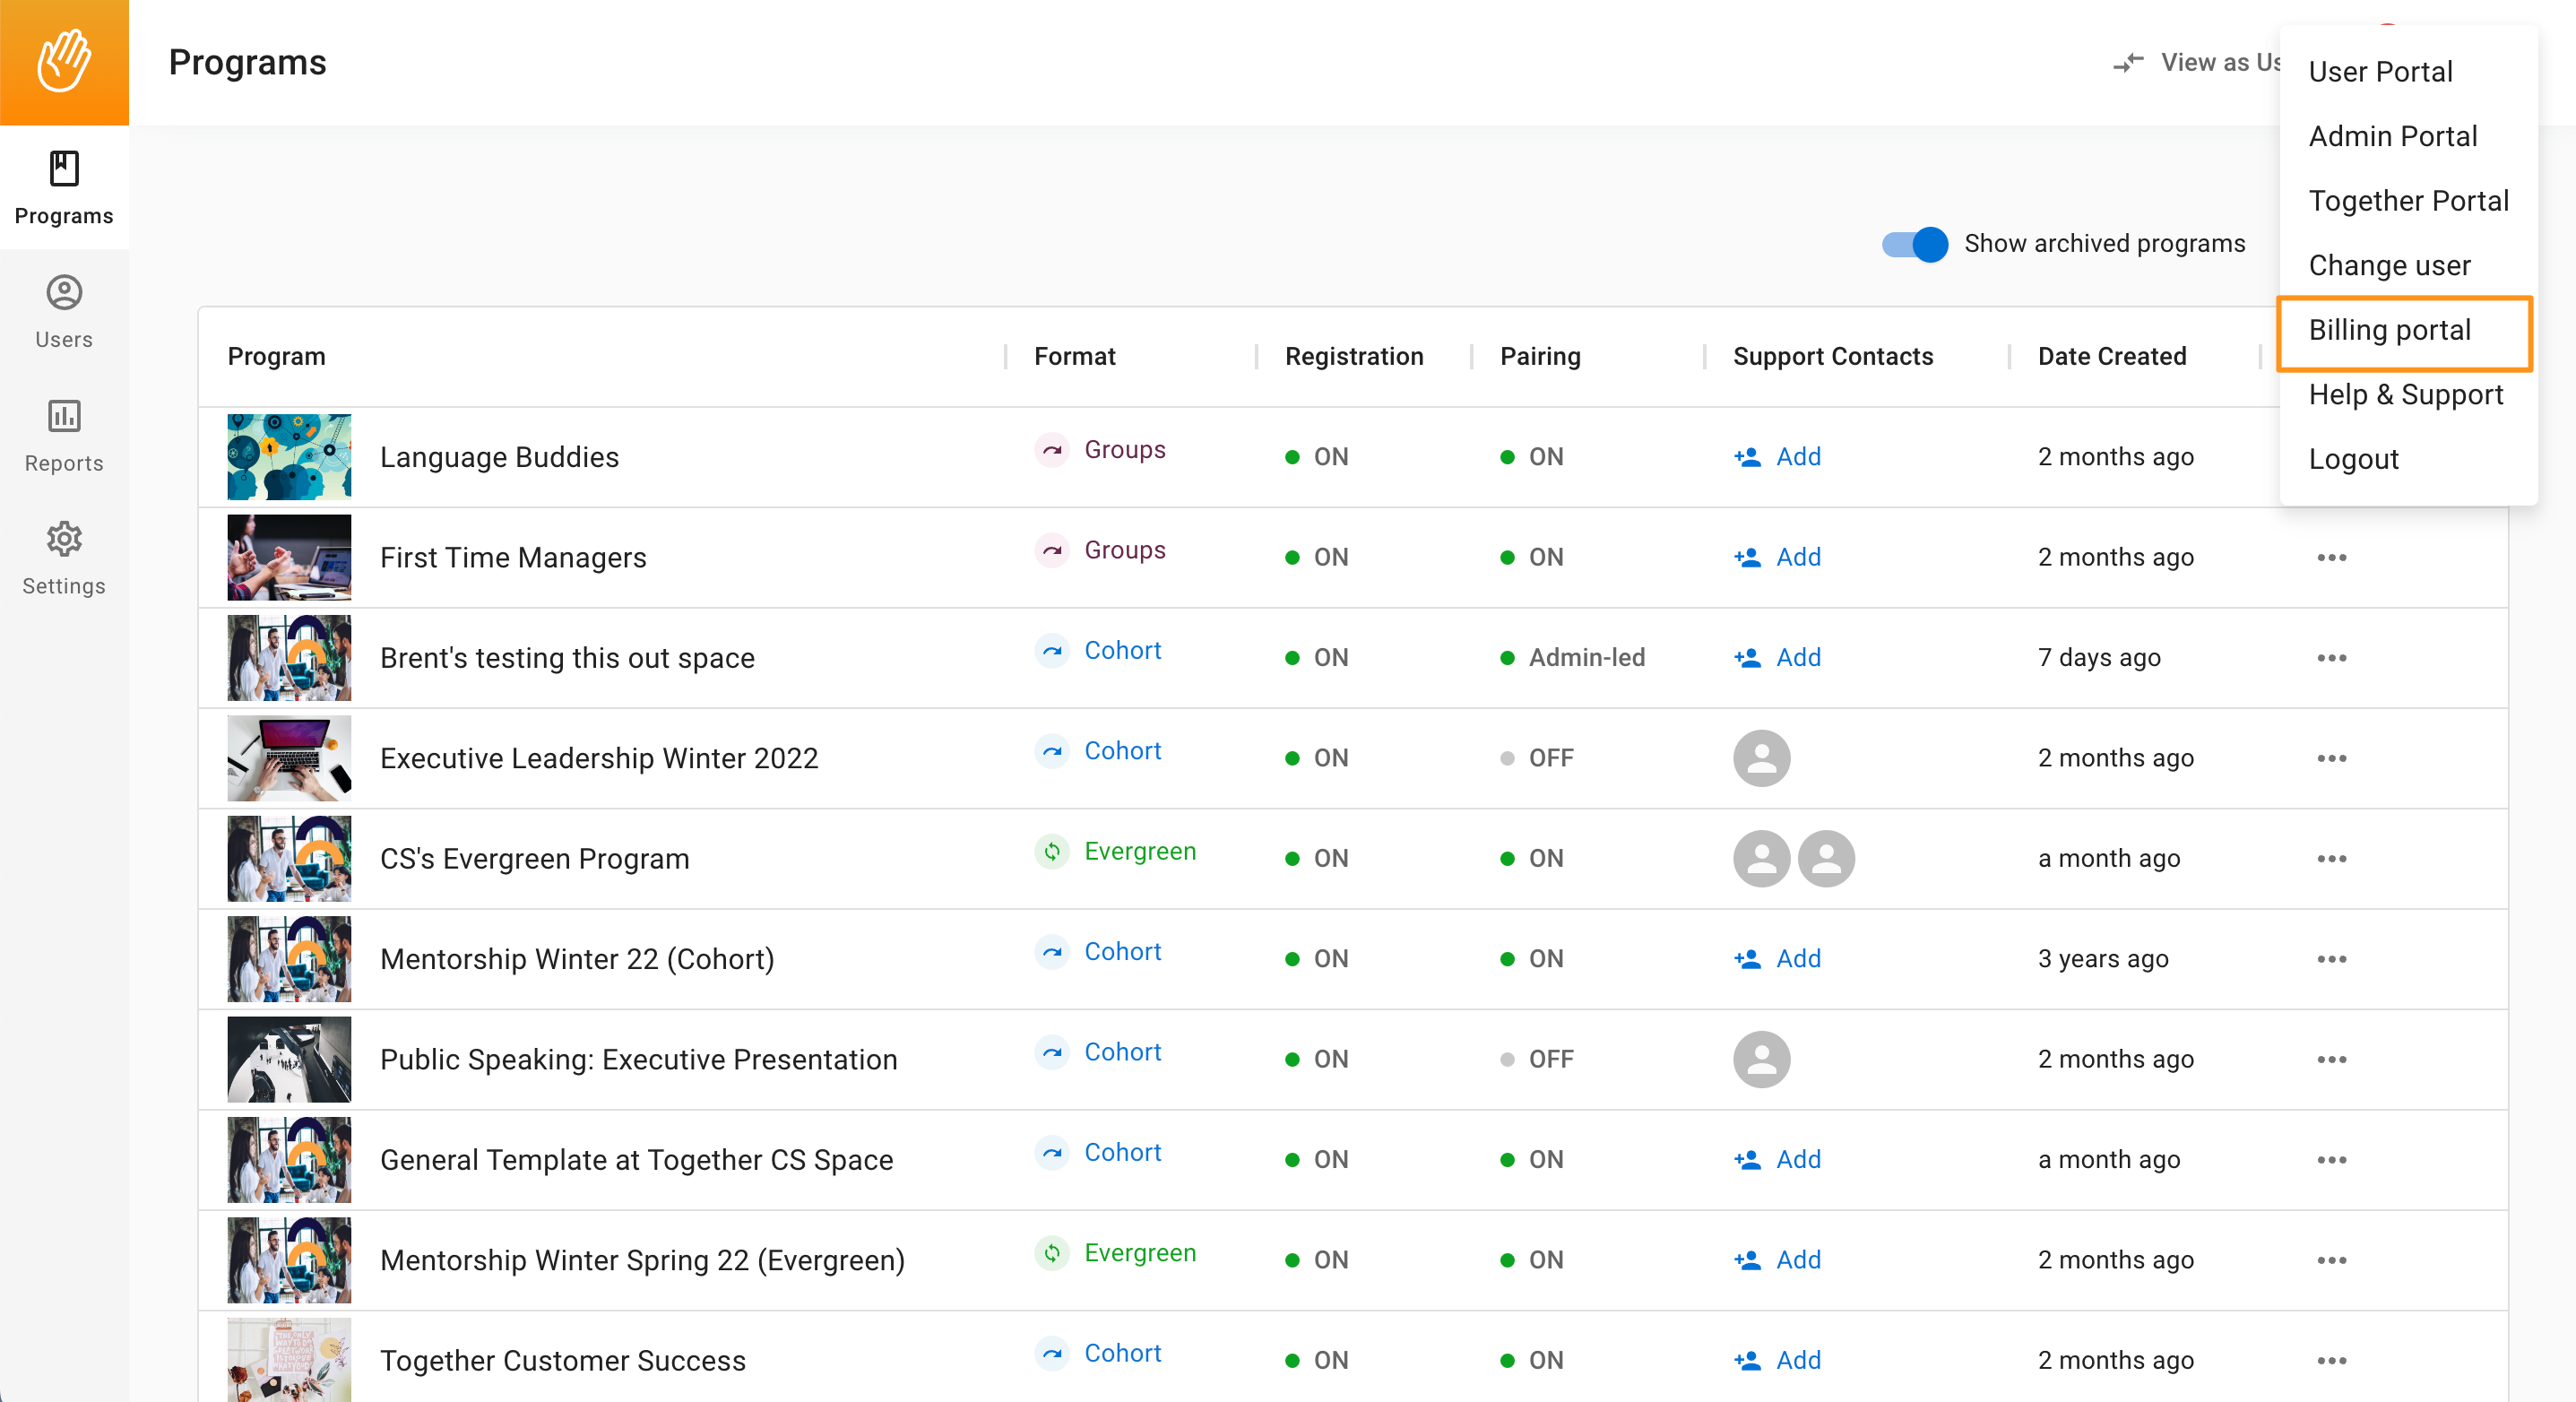The height and width of the screenshot is (1402, 2576).
Task: Open the overflow menu for First Time Managers
Action: pos(2332,558)
